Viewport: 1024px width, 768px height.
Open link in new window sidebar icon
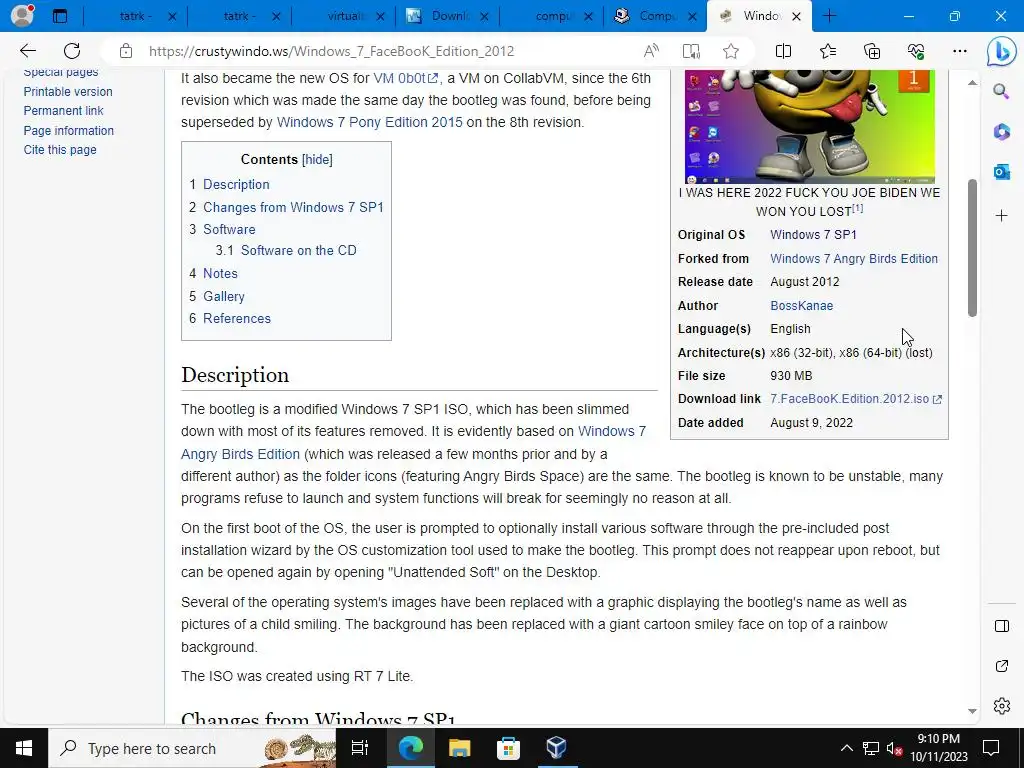click(x=1001, y=666)
